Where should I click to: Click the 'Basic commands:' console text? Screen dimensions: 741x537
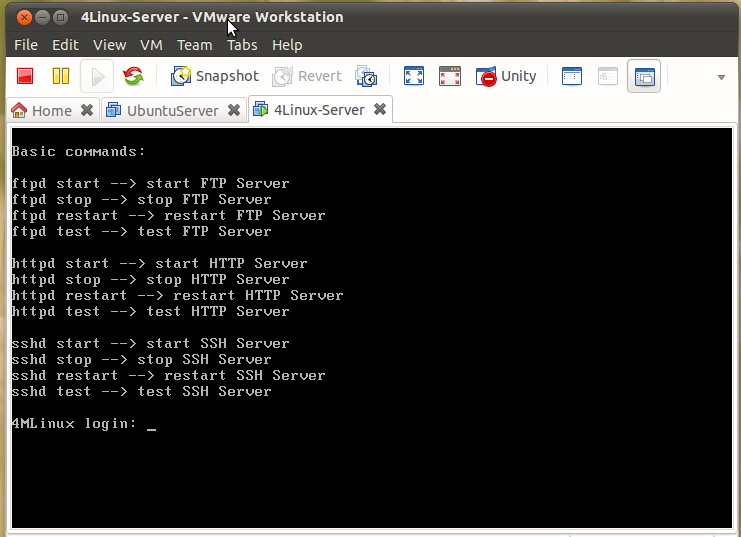pos(78,151)
